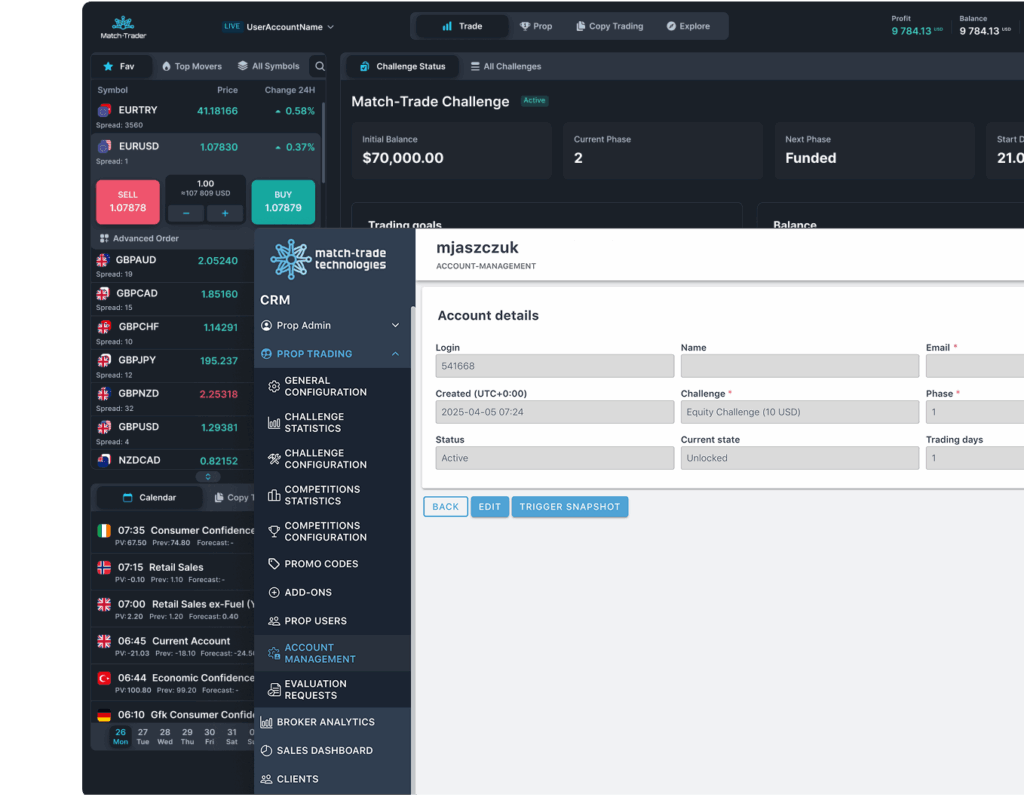Open Sales Dashboard in sidebar

[x=323, y=750]
